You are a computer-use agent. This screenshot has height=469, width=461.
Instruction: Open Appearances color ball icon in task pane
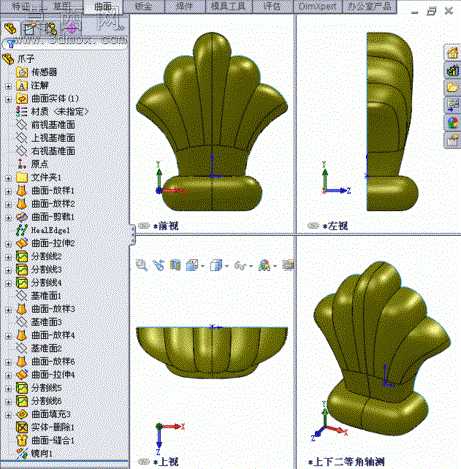click(453, 122)
